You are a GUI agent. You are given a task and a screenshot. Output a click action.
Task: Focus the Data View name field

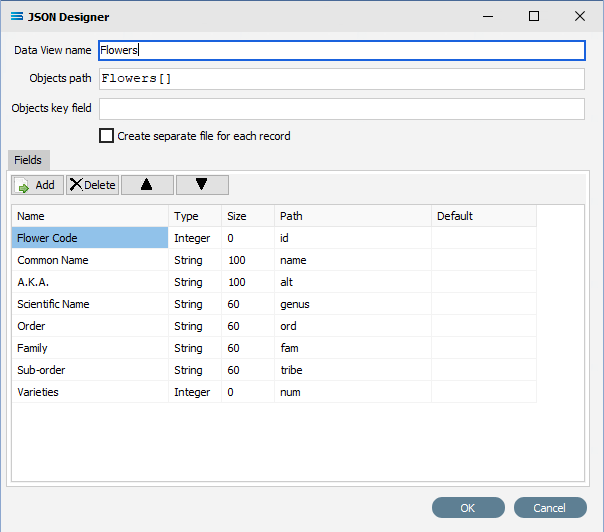coord(342,50)
